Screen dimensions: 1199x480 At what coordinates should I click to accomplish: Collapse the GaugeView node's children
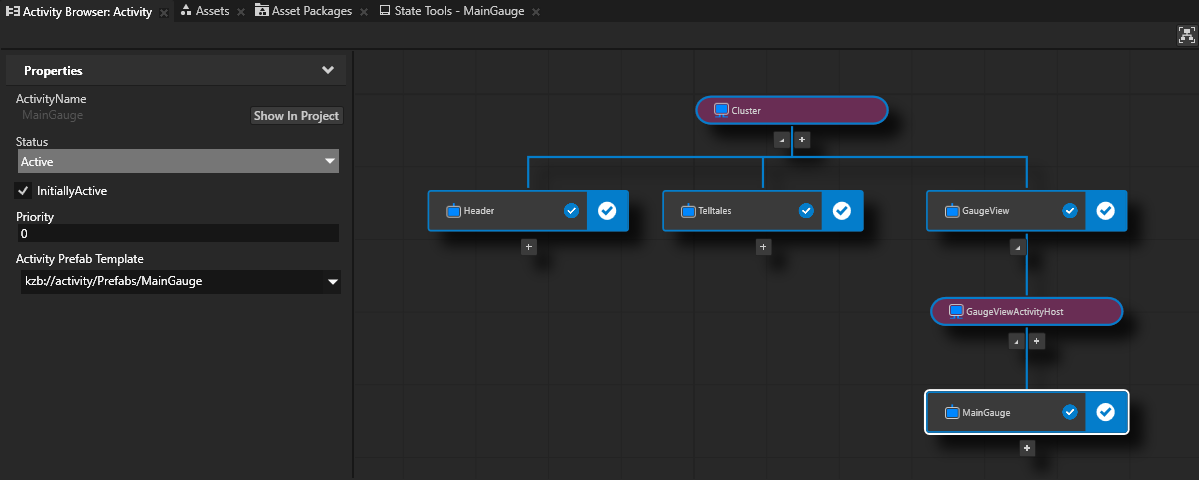pyautogui.click(x=1017, y=246)
